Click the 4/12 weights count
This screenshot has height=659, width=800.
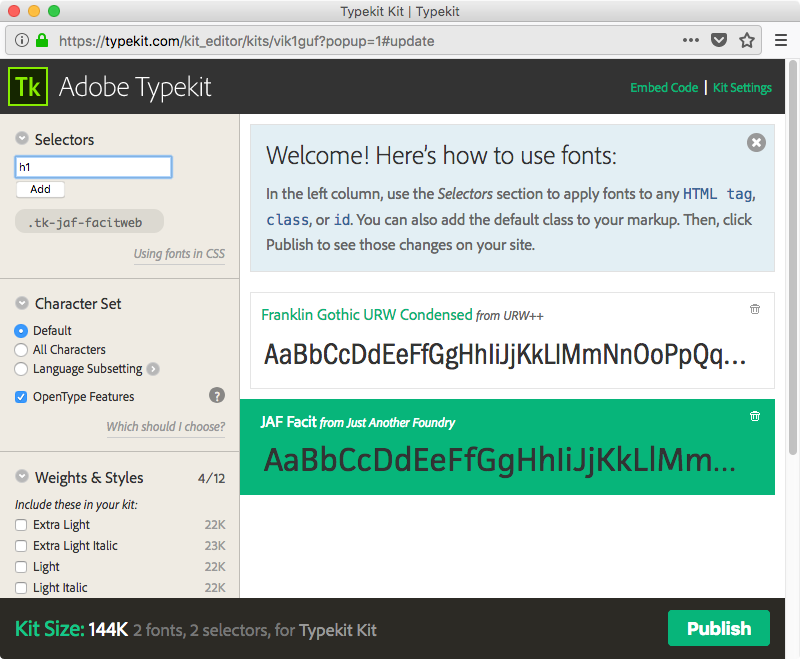[x=211, y=478]
